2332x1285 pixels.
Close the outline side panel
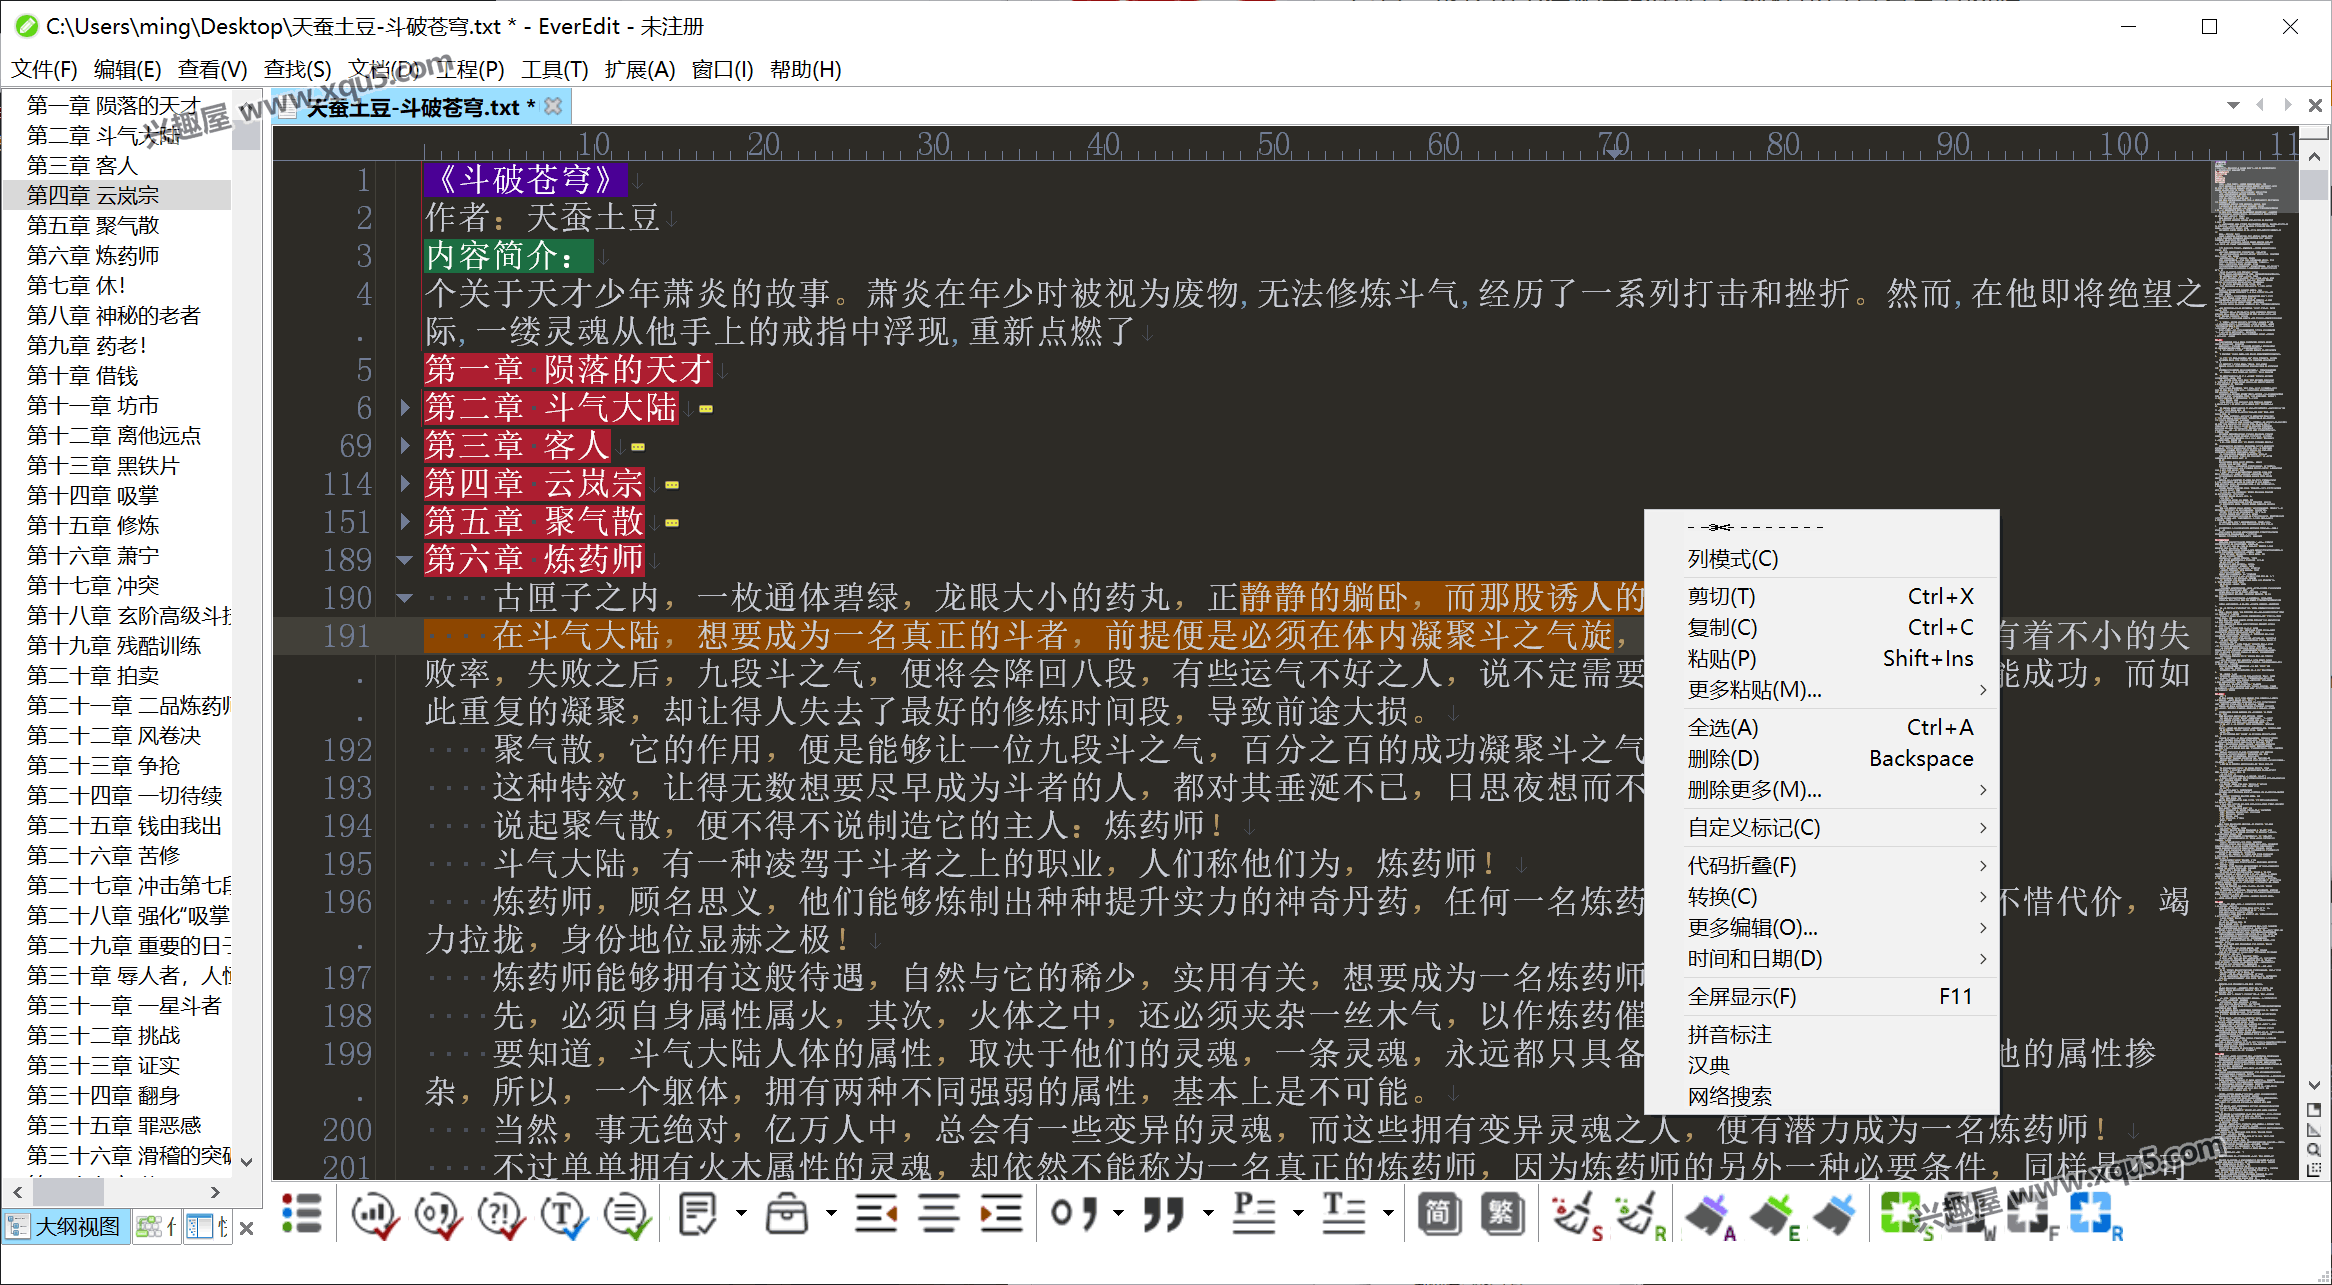click(x=247, y=1227)
